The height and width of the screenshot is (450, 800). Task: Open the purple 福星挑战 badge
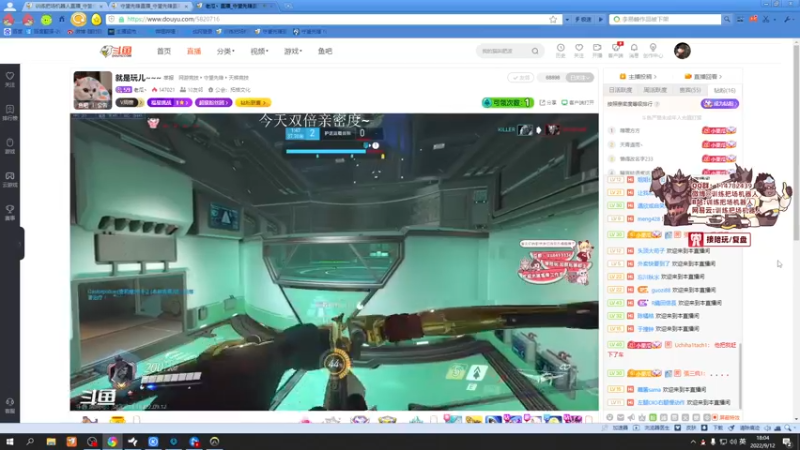tap(169, 103)
